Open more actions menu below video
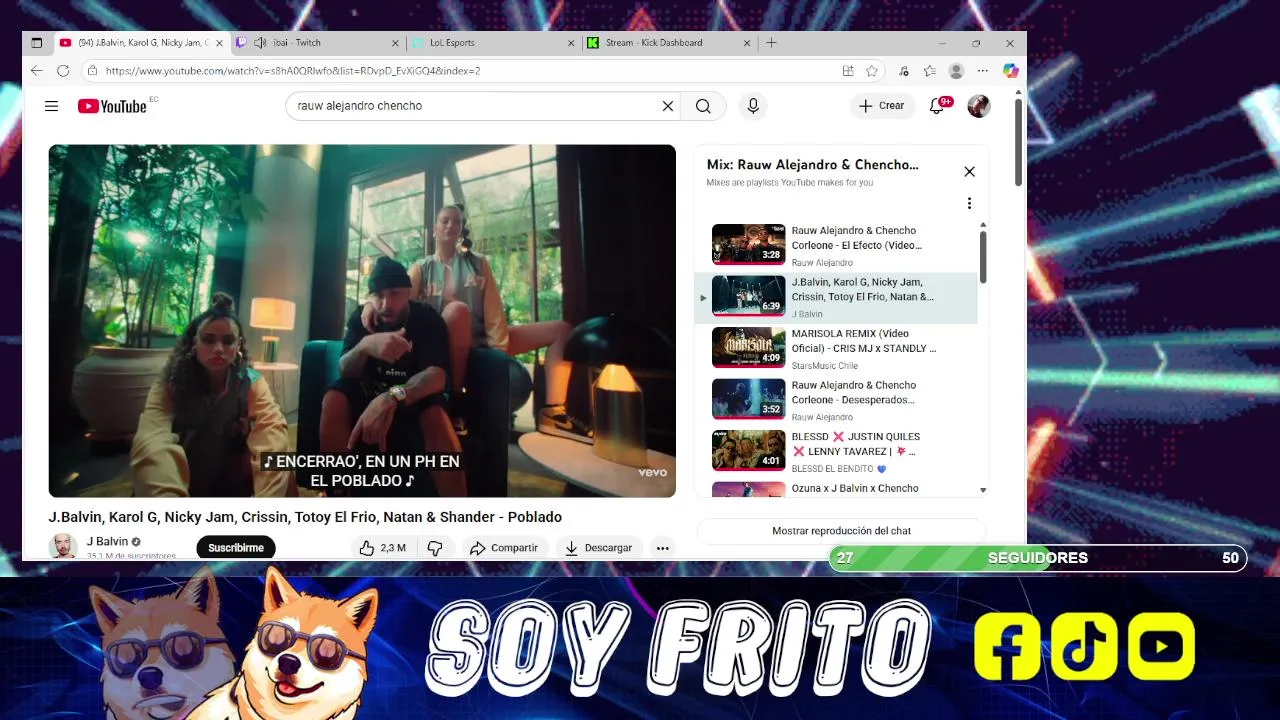The image size is (1280, 720). 662,548
